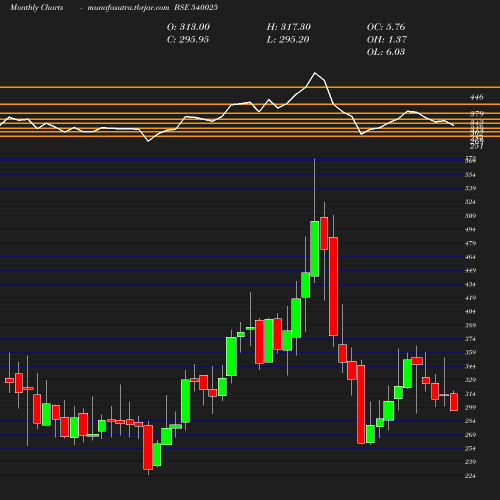500x500 pixels.
Task: Click the 449 price axis label
Action: [470, 271]
